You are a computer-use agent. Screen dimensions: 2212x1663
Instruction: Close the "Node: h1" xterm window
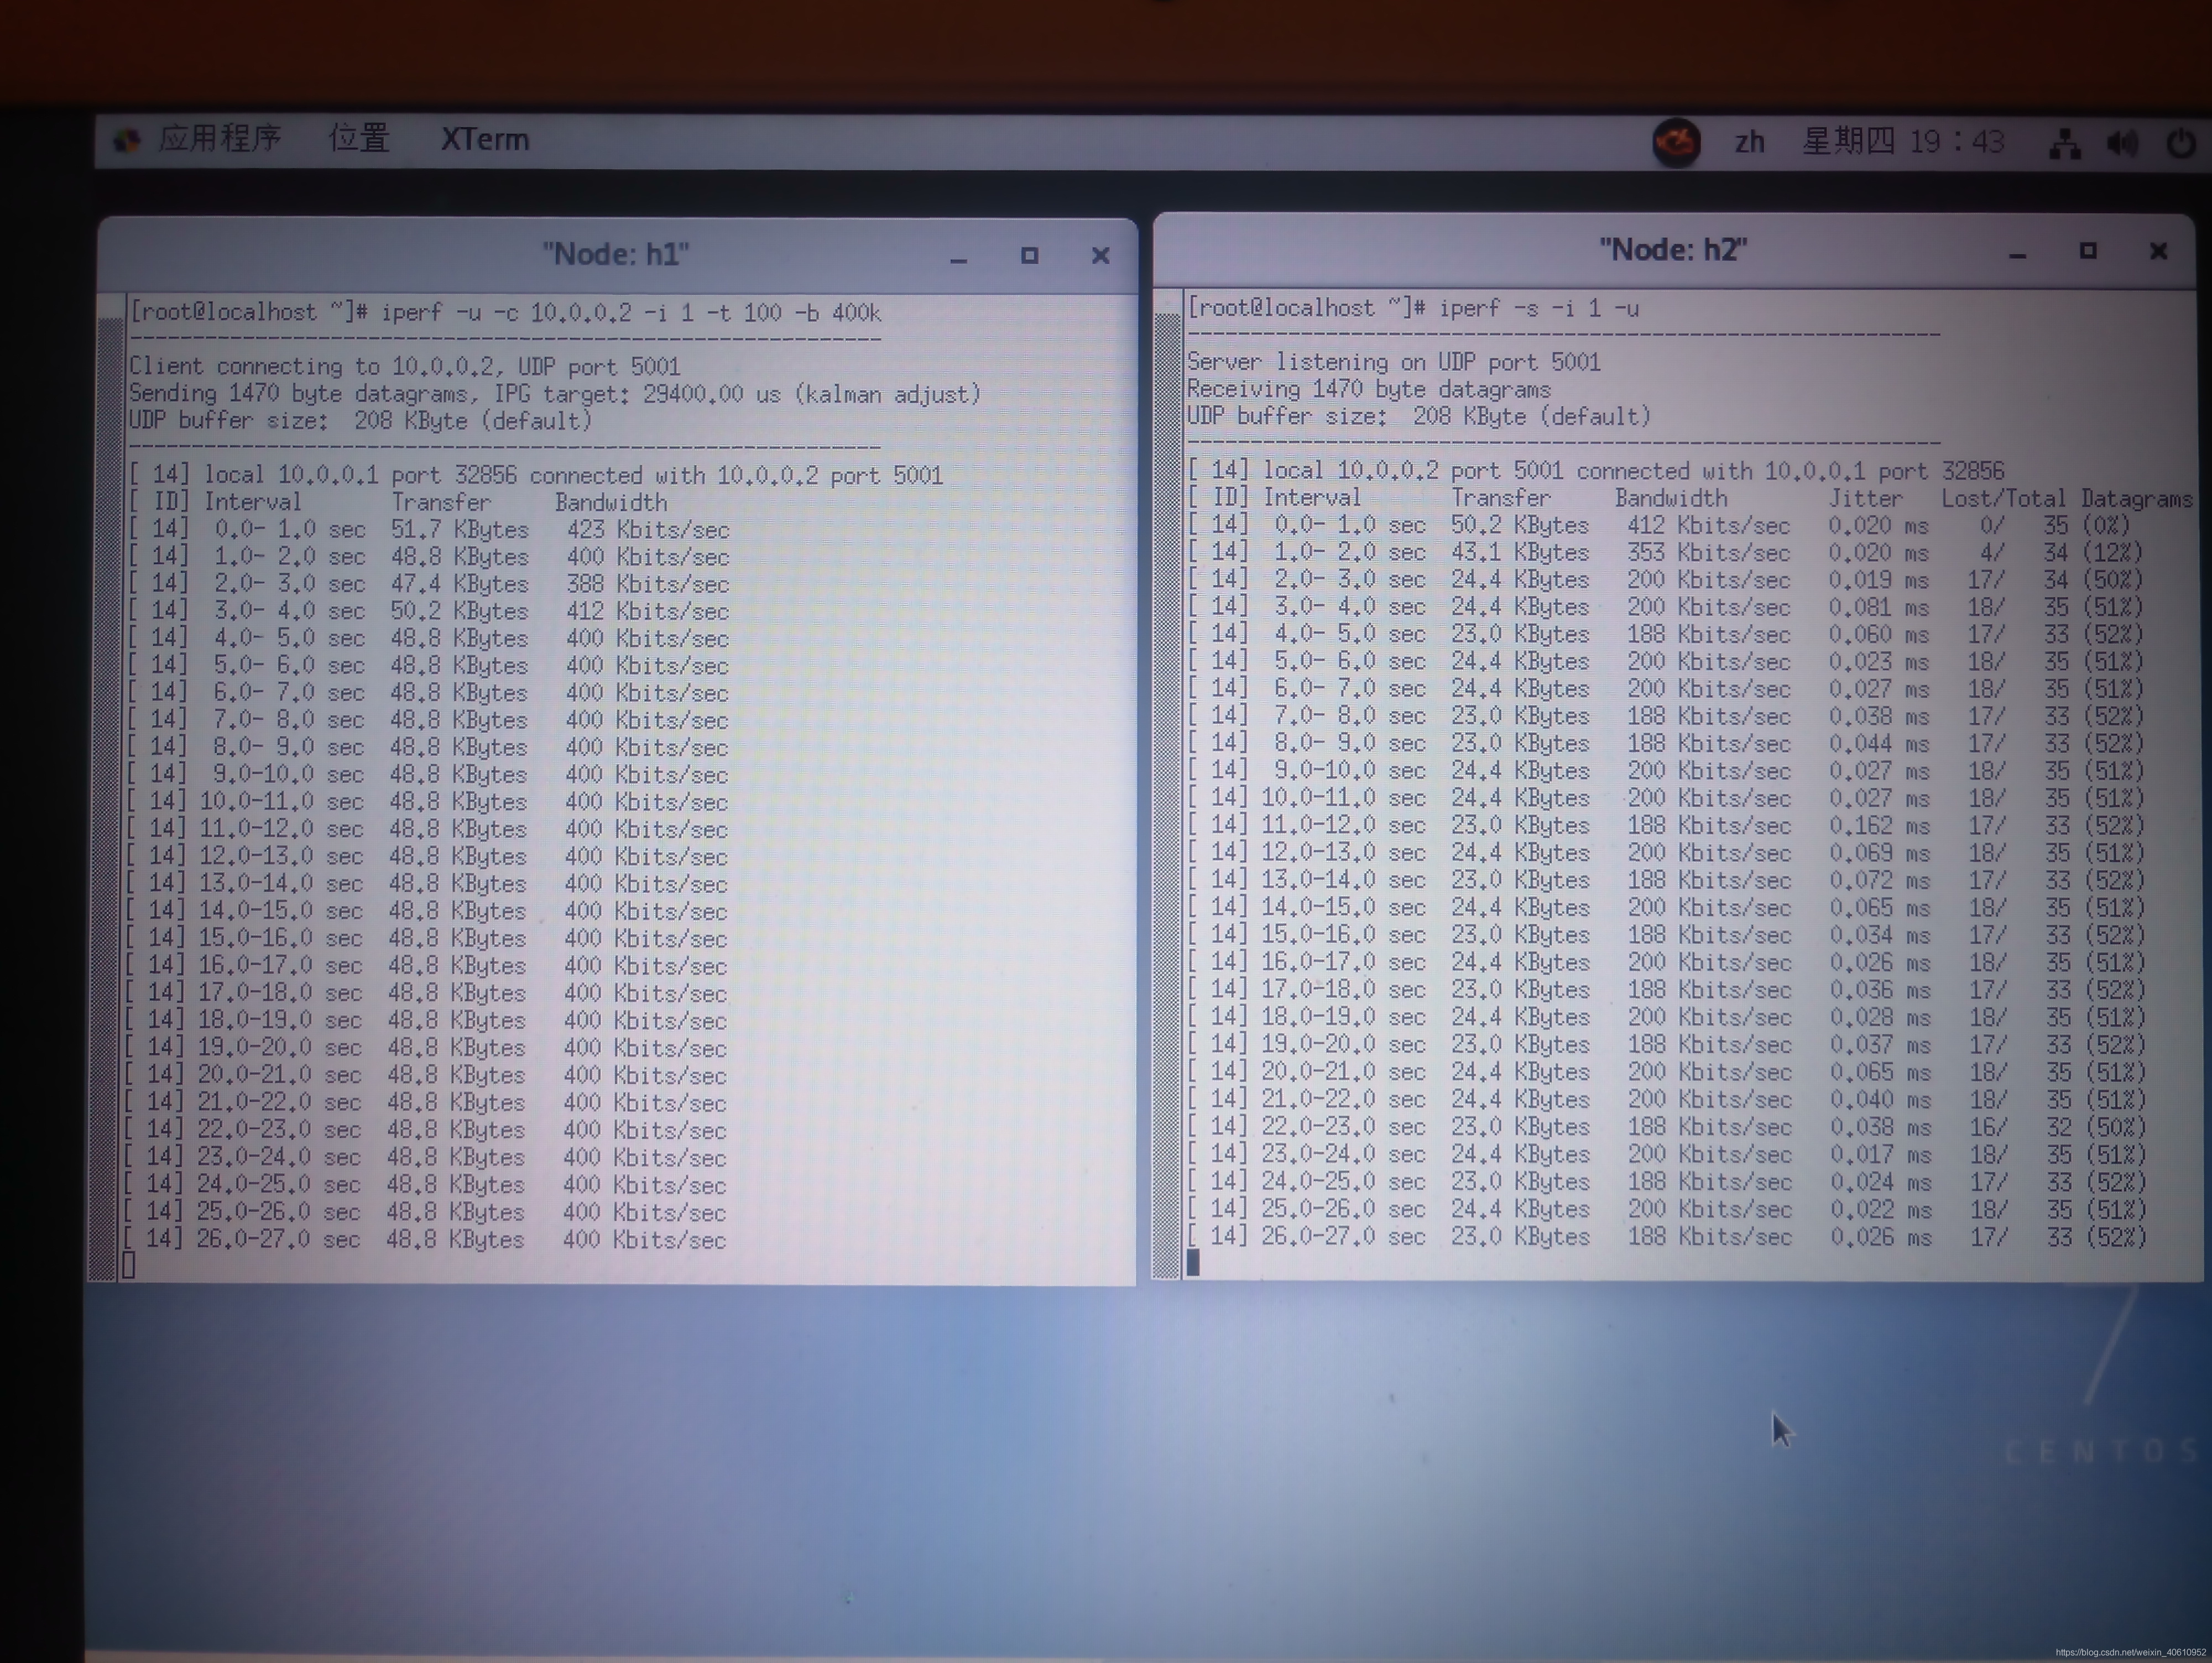tap(1100, 256)
